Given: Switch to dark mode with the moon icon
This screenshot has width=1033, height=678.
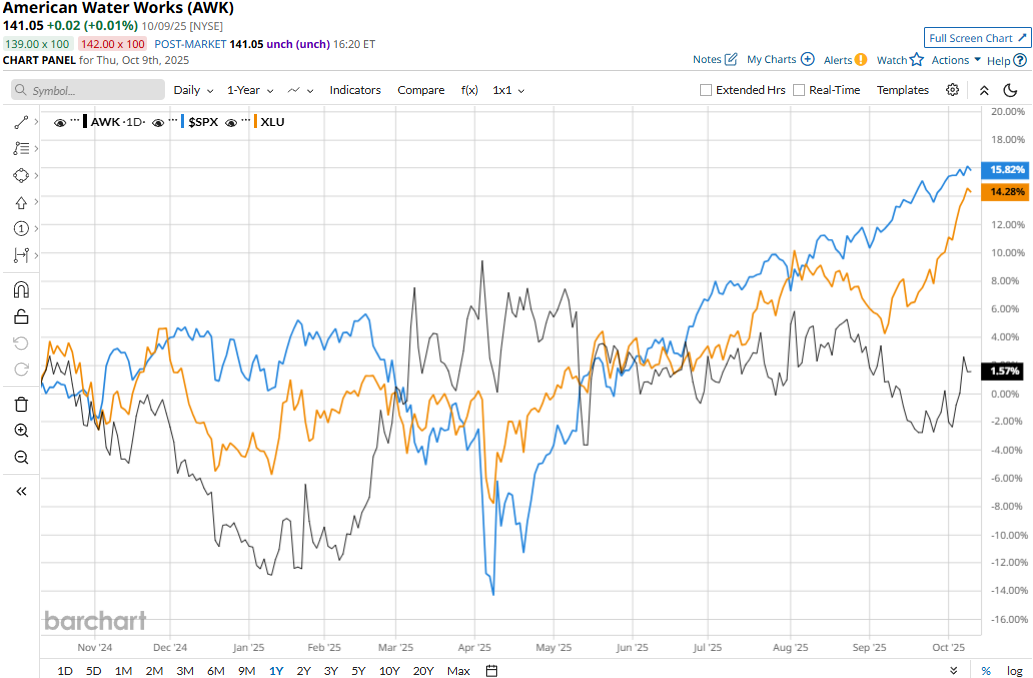Looking at the screenshot, I should click(x=1010, y=90).
